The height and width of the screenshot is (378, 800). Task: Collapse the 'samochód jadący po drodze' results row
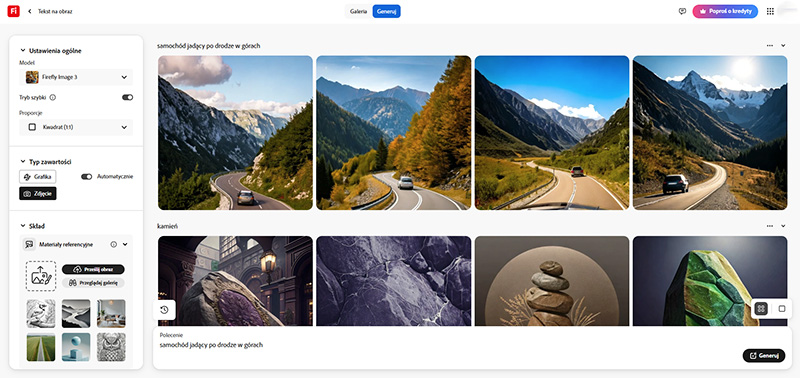click(783, 45)
